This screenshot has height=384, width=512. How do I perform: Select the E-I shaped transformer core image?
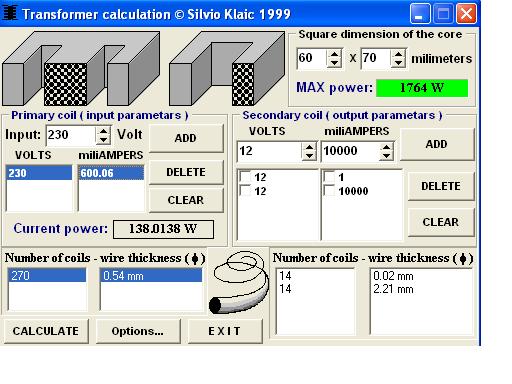(81, 69)
